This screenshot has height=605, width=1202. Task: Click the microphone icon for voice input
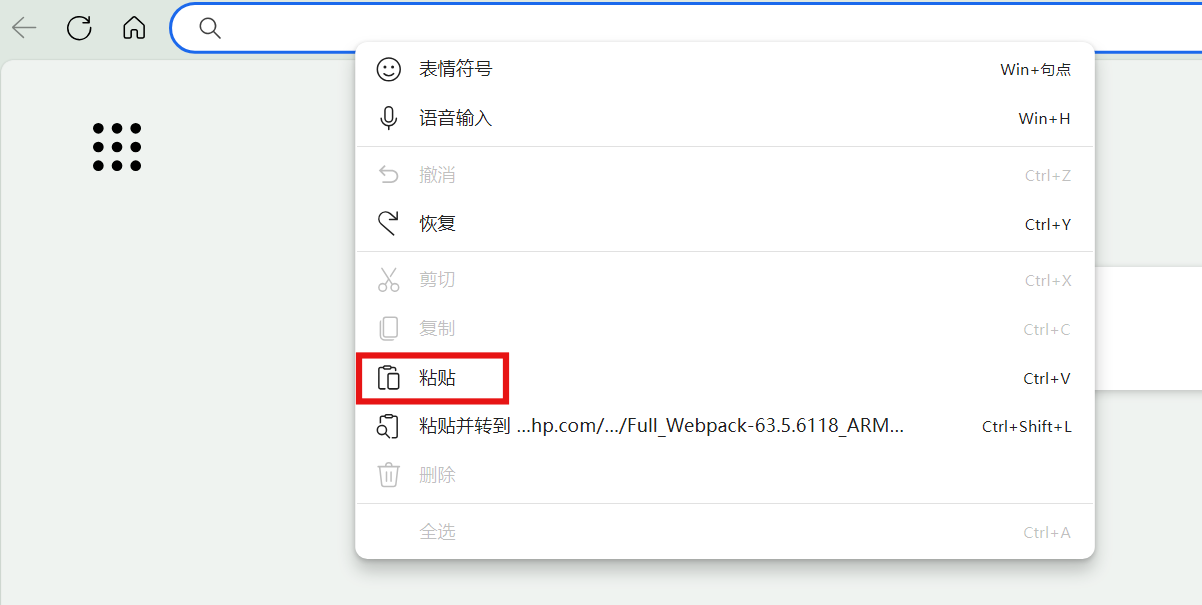tap(388, 118)
